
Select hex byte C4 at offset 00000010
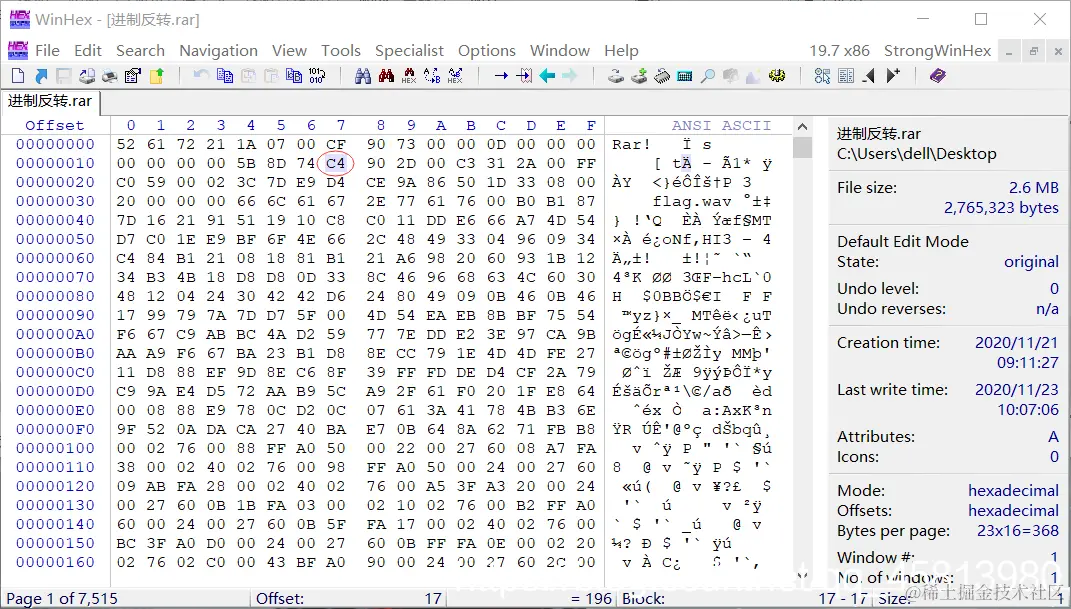point(335,163)
